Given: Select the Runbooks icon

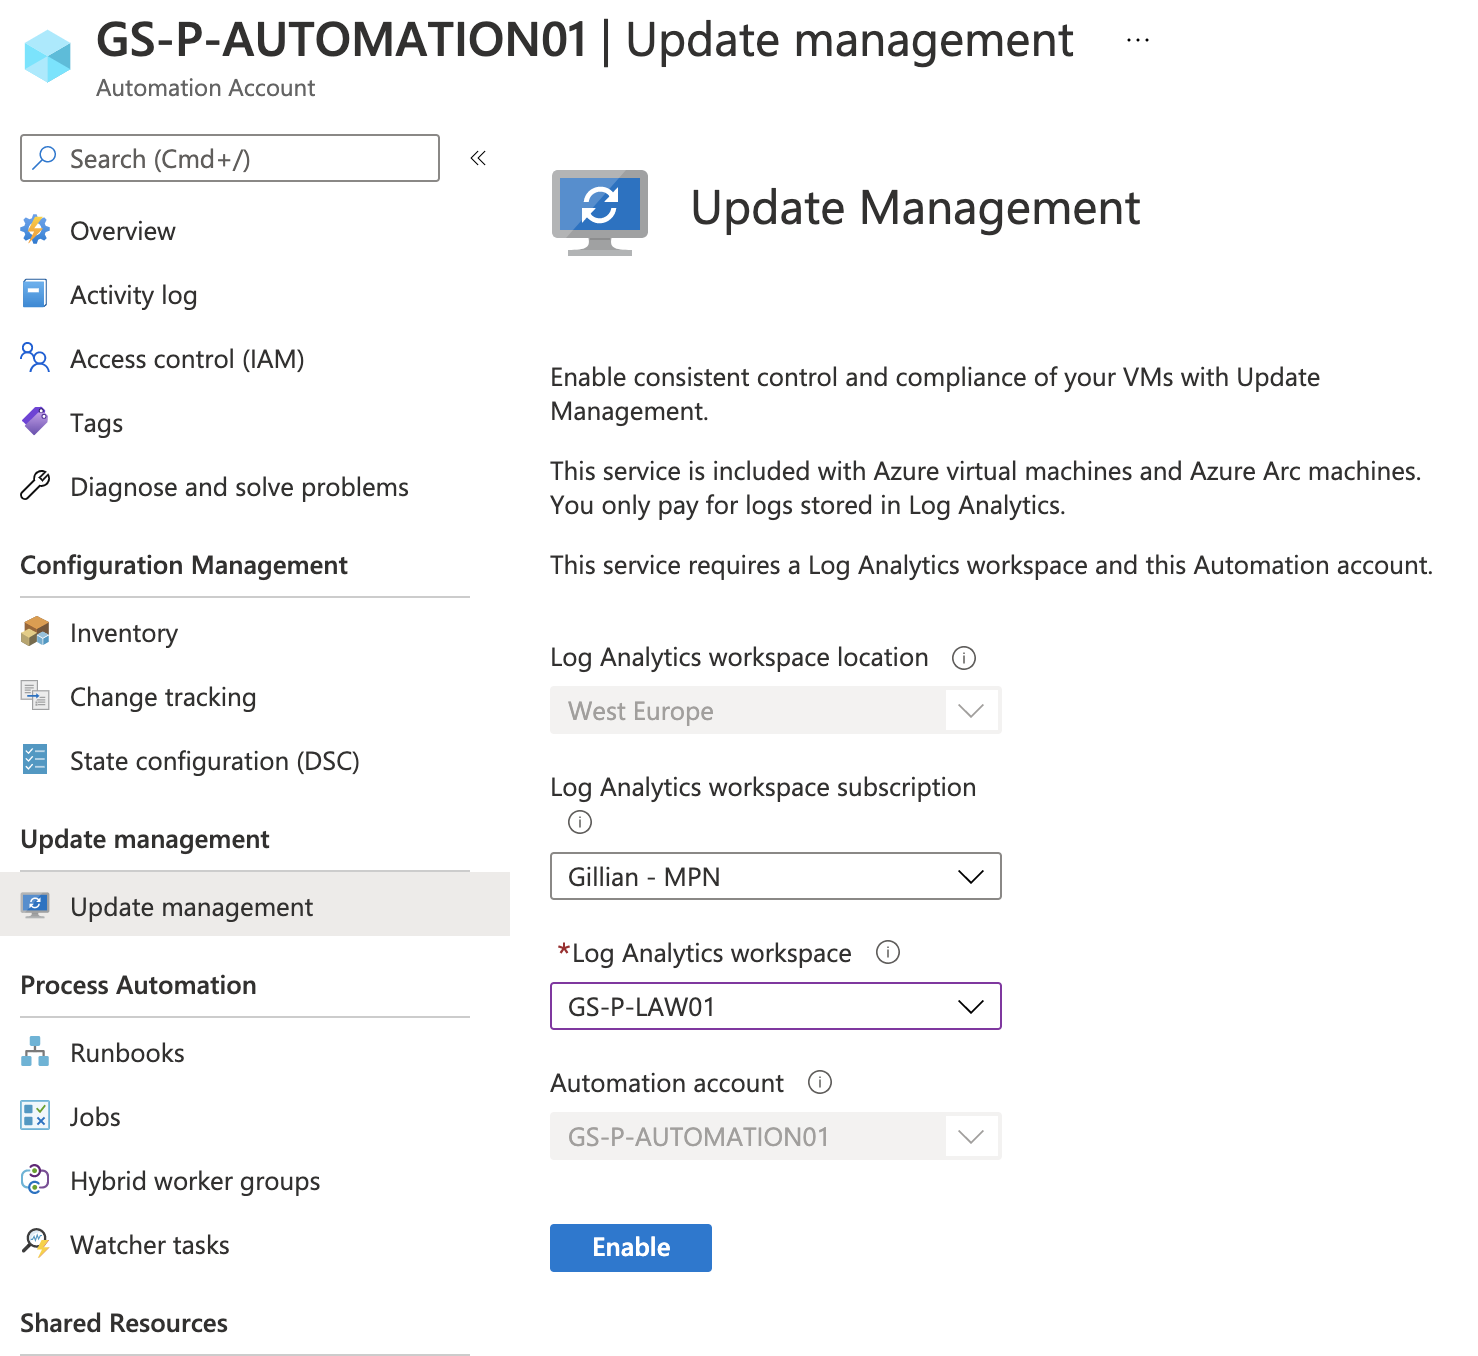Looking at the screenshot, I should (35, 1052).
